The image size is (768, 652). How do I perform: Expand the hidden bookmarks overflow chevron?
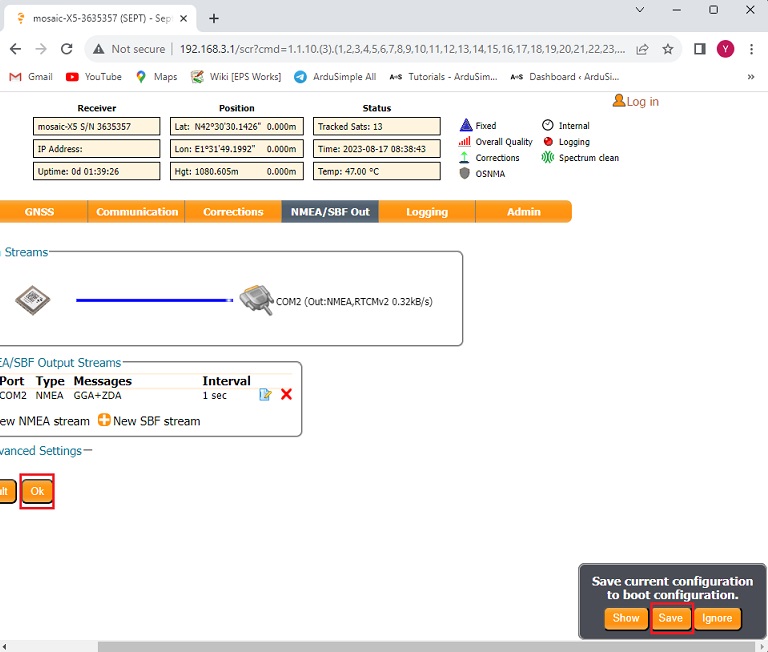[750, 77]
